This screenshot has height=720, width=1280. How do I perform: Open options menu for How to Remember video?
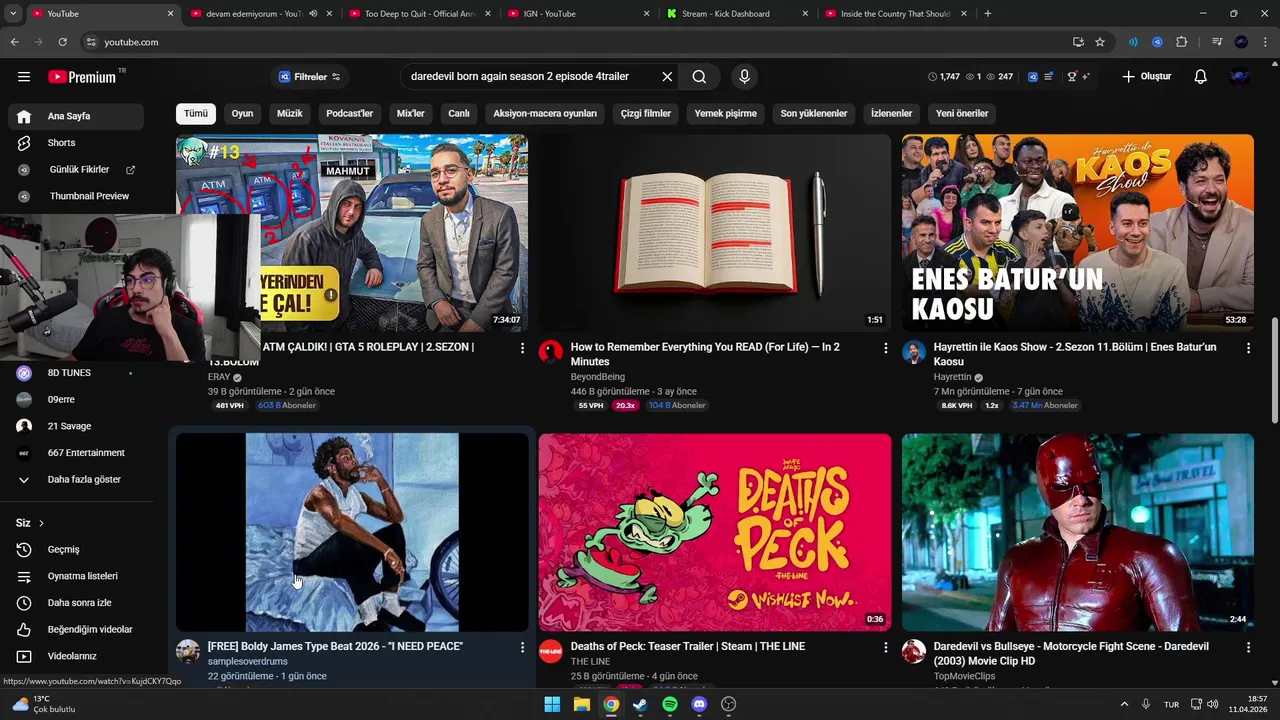(x=885, y=348)
